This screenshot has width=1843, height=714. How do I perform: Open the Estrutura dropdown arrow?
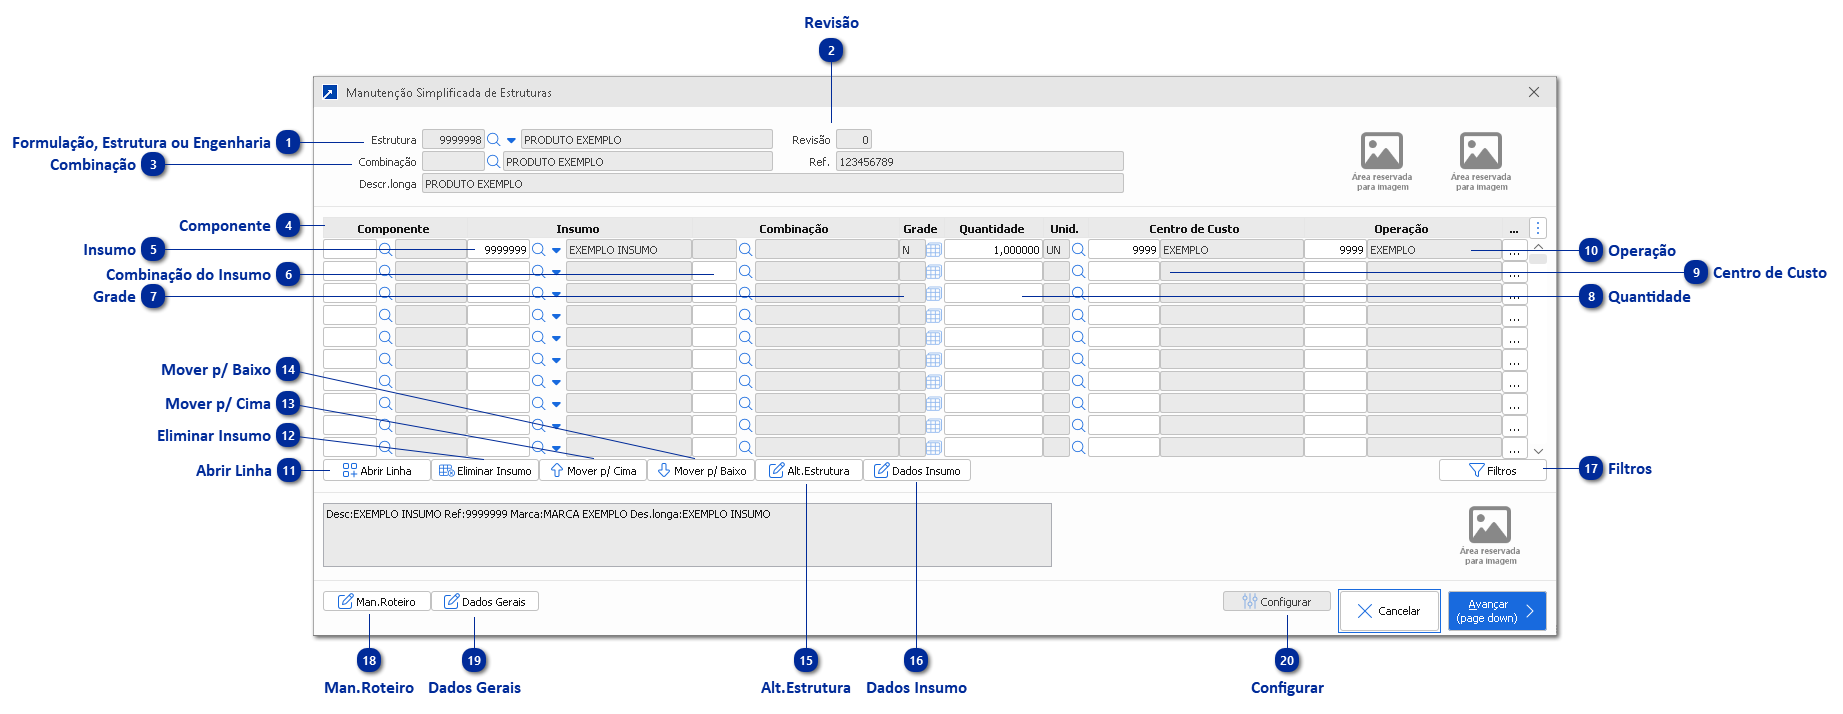[x=511, y=140]
